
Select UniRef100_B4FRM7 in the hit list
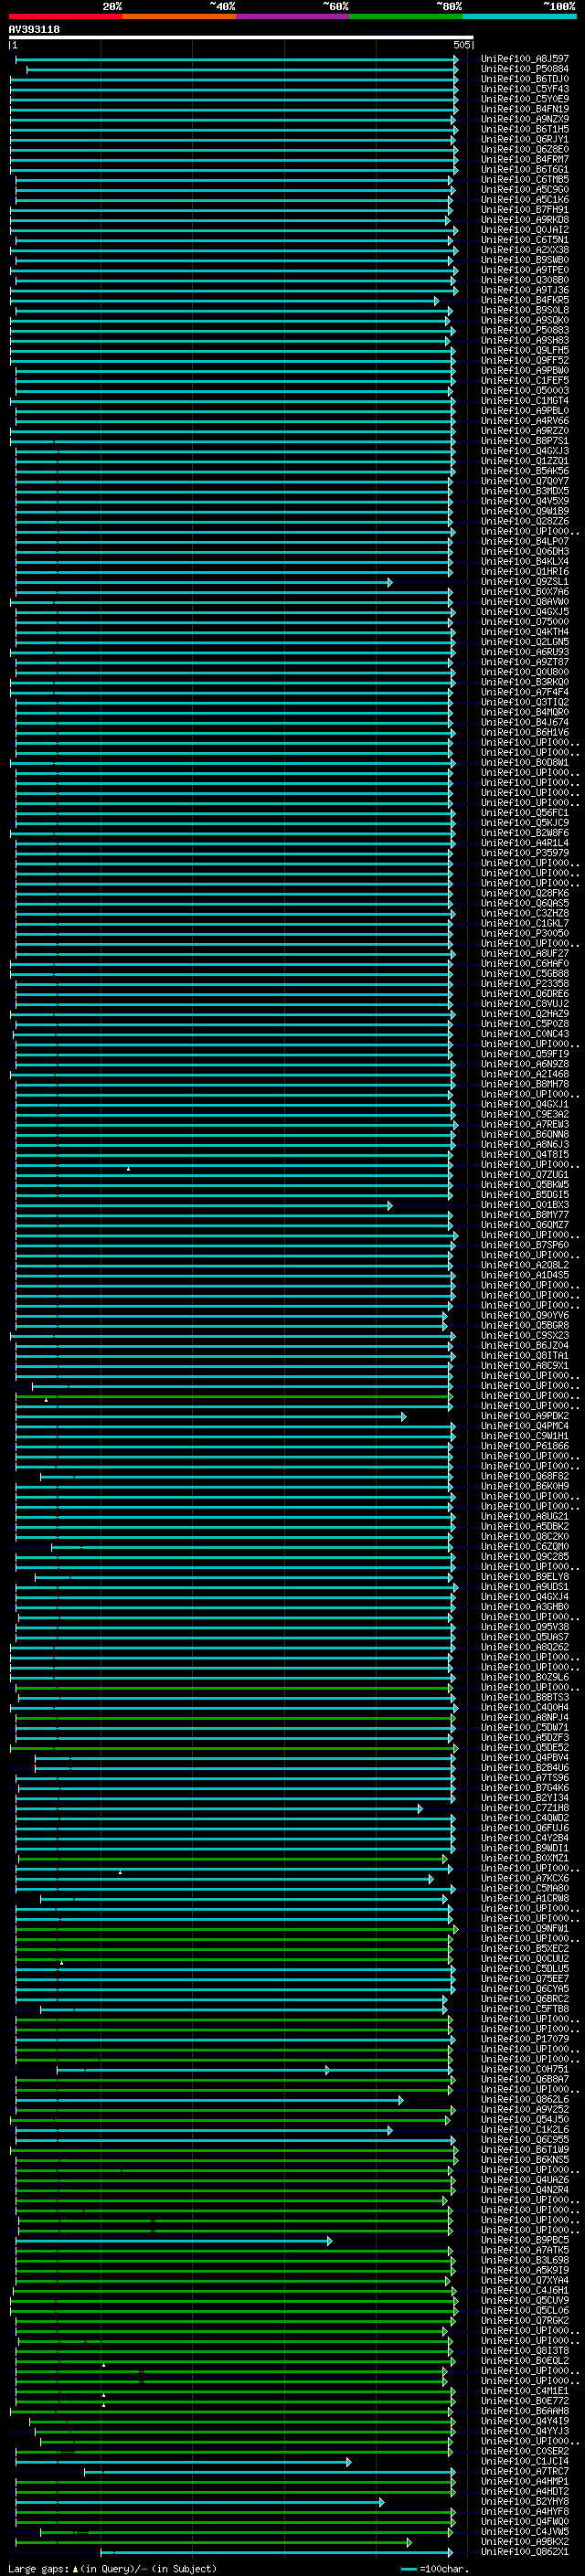coord(524,159)
